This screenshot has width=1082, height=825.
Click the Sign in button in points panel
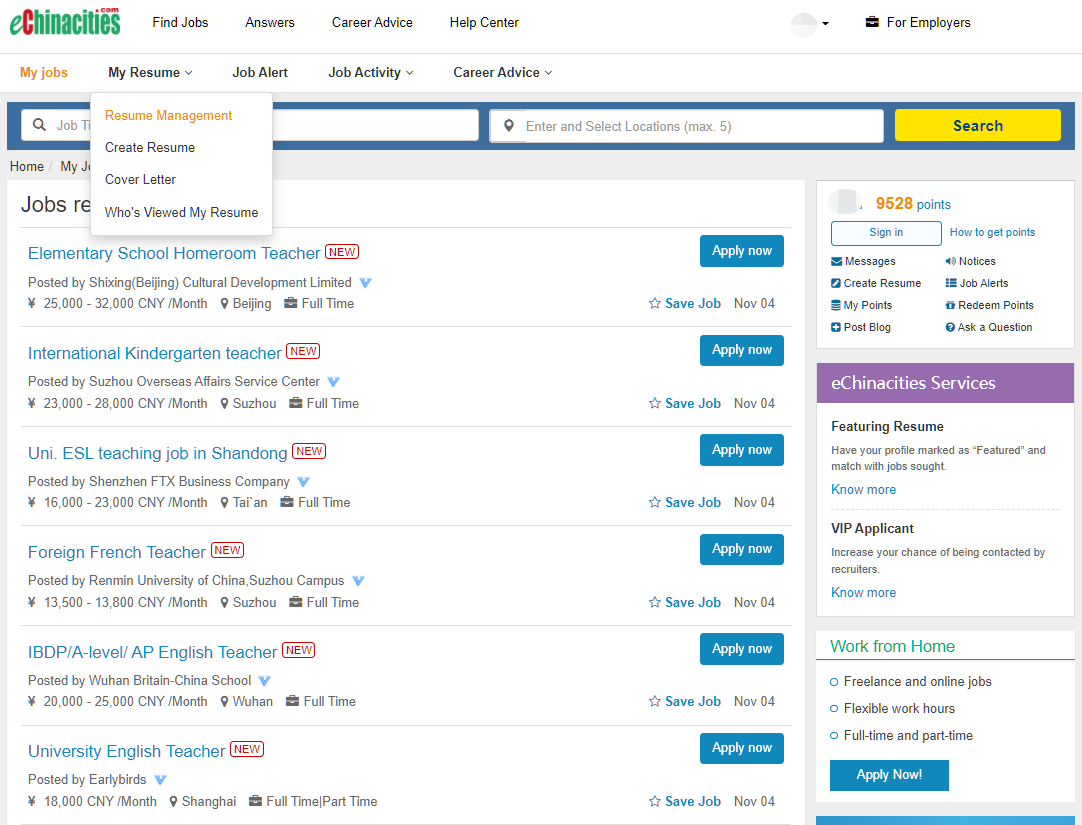click(x=886, y=232)
